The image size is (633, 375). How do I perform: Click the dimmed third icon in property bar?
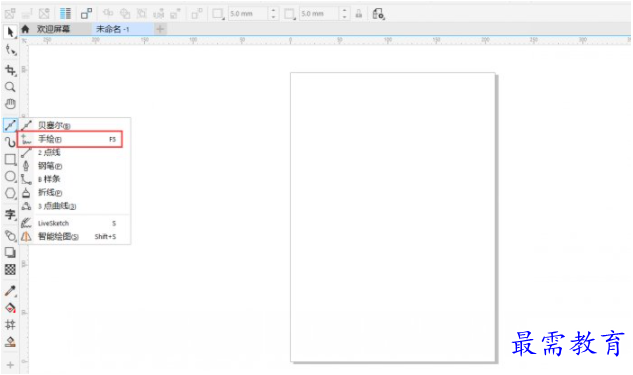[44, 14]
